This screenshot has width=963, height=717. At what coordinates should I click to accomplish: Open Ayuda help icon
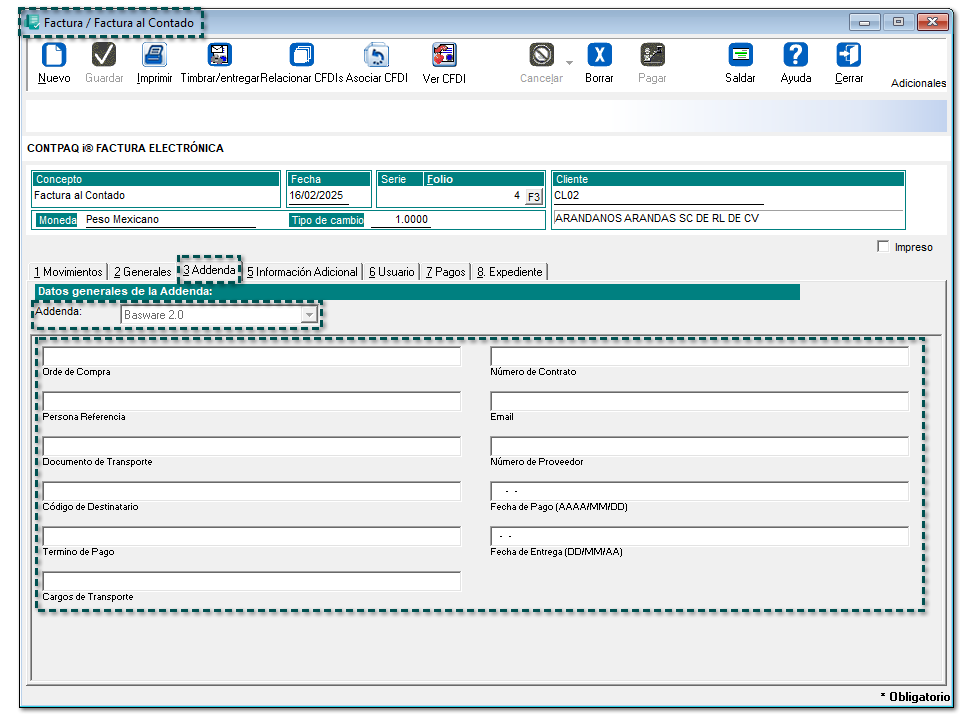(795, 55)
